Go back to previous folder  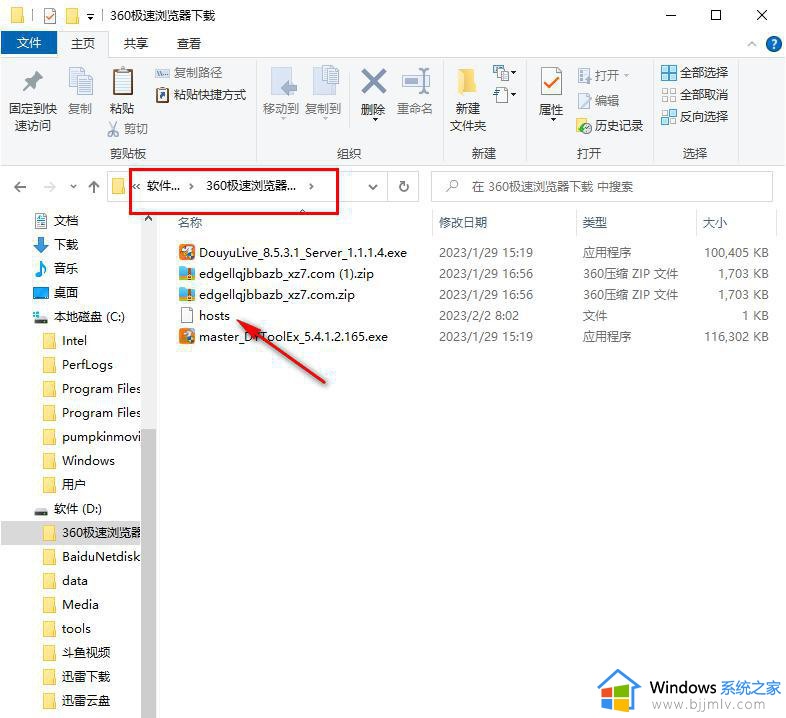point(21,187)
